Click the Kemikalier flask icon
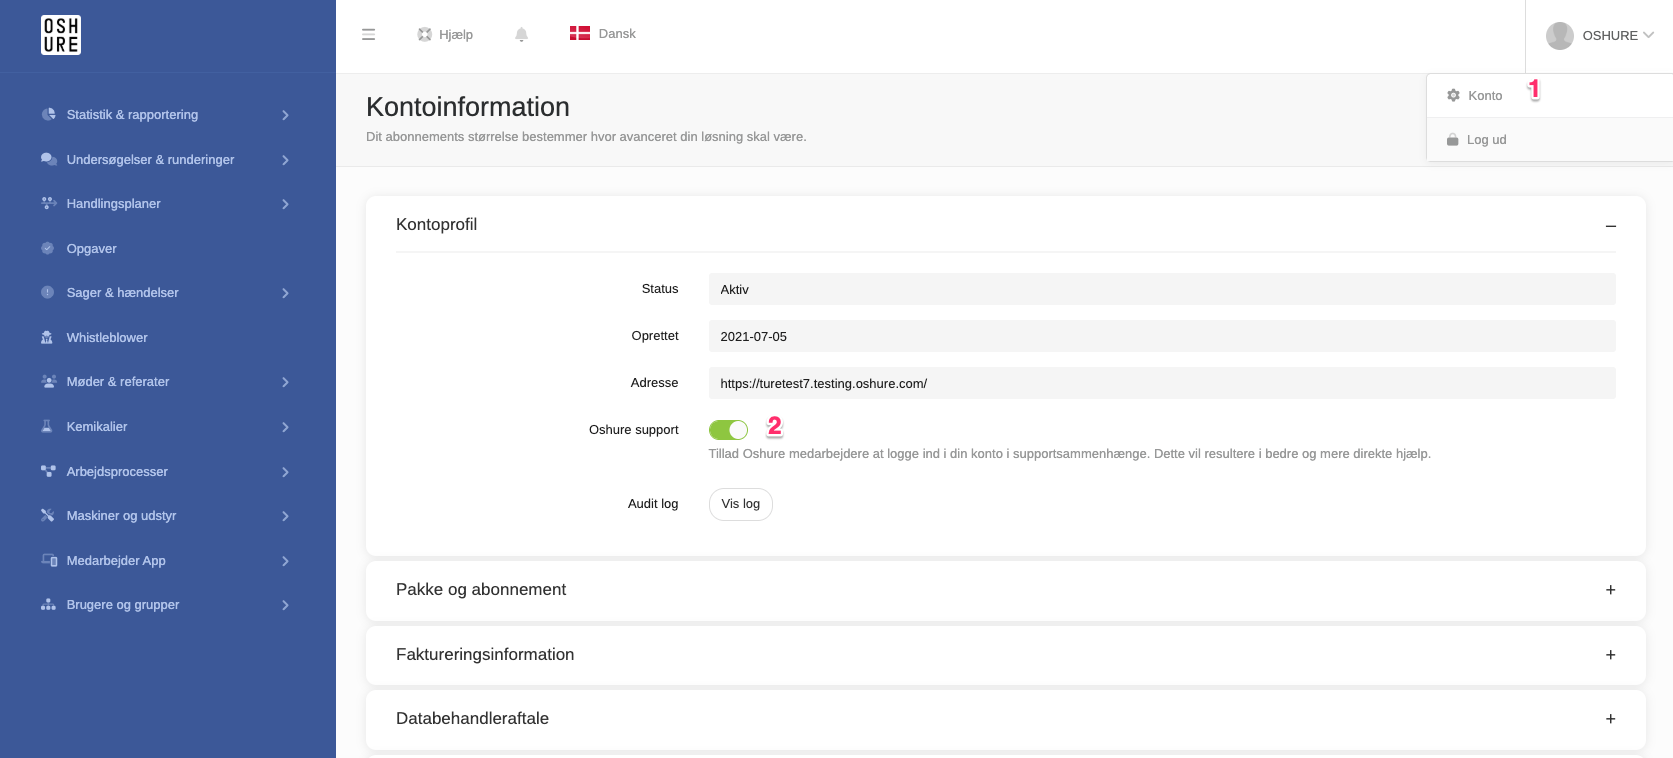 coord(47,426)
